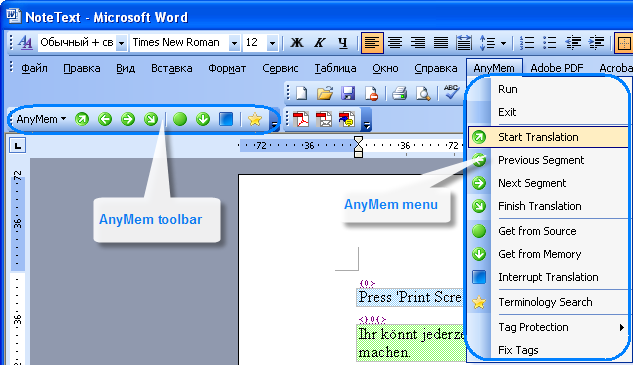Screen dimensions: 633x365
Task: Click Get from Source circle in toolbar
Action: (180, 119)
